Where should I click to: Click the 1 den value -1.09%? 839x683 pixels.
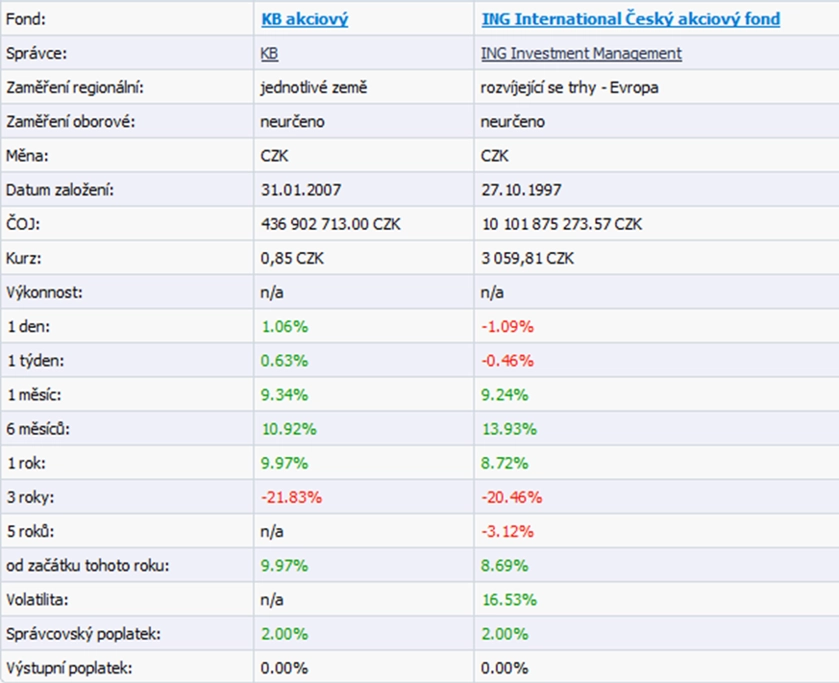(507, 327)
